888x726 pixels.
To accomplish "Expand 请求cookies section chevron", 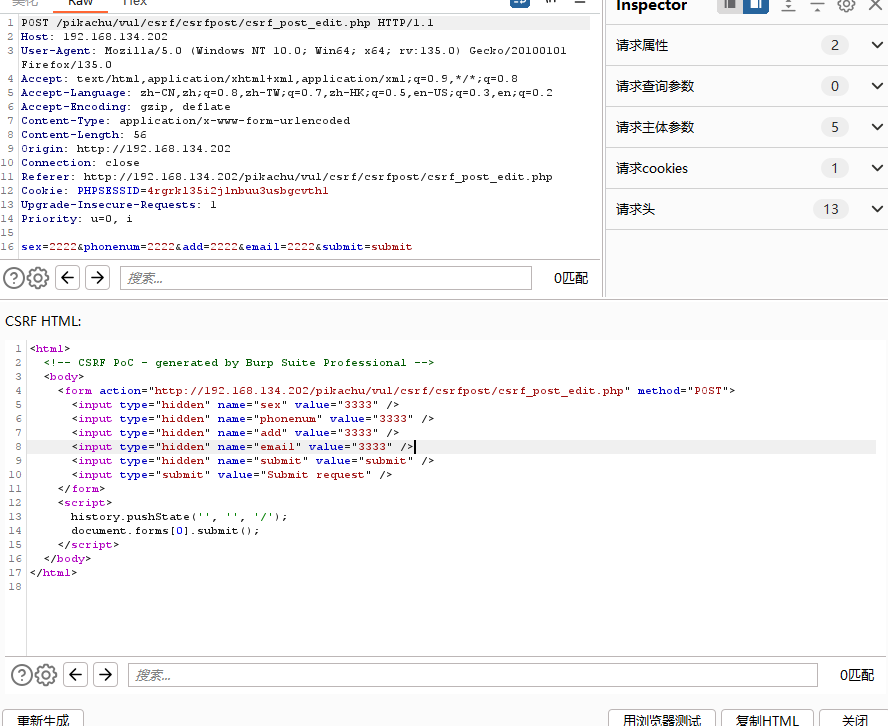I will pyautogui.click(x=877, y=168).
